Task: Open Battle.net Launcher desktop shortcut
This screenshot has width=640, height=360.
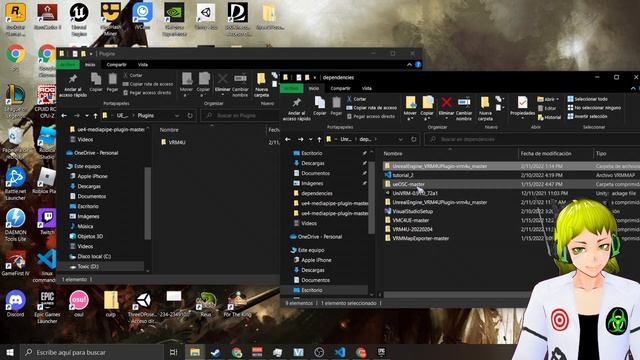Action: point(16,184)
